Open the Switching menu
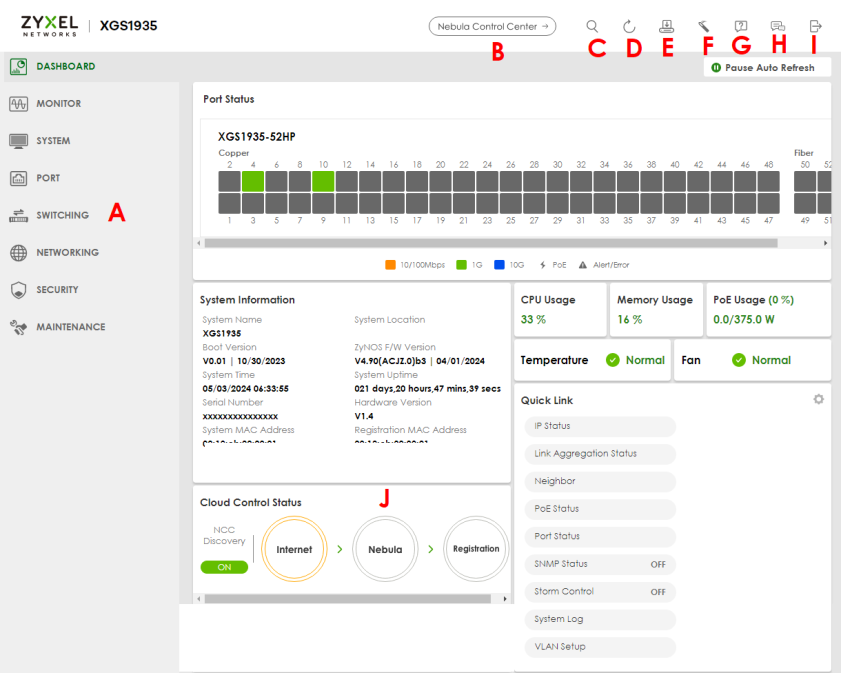Viewport: 841px width, 673px height. tap(63, 215)
